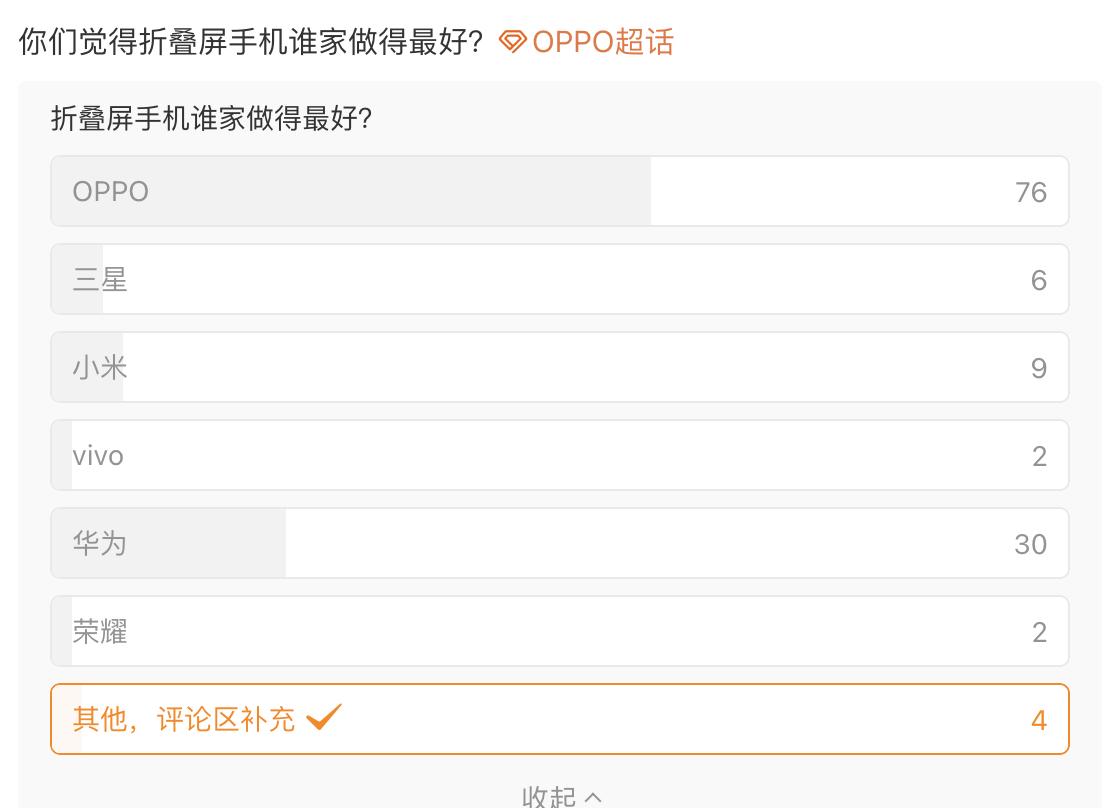Click the 收起 collapse text
Screen dimensions: 1110x808
click(x=549, y=797)
